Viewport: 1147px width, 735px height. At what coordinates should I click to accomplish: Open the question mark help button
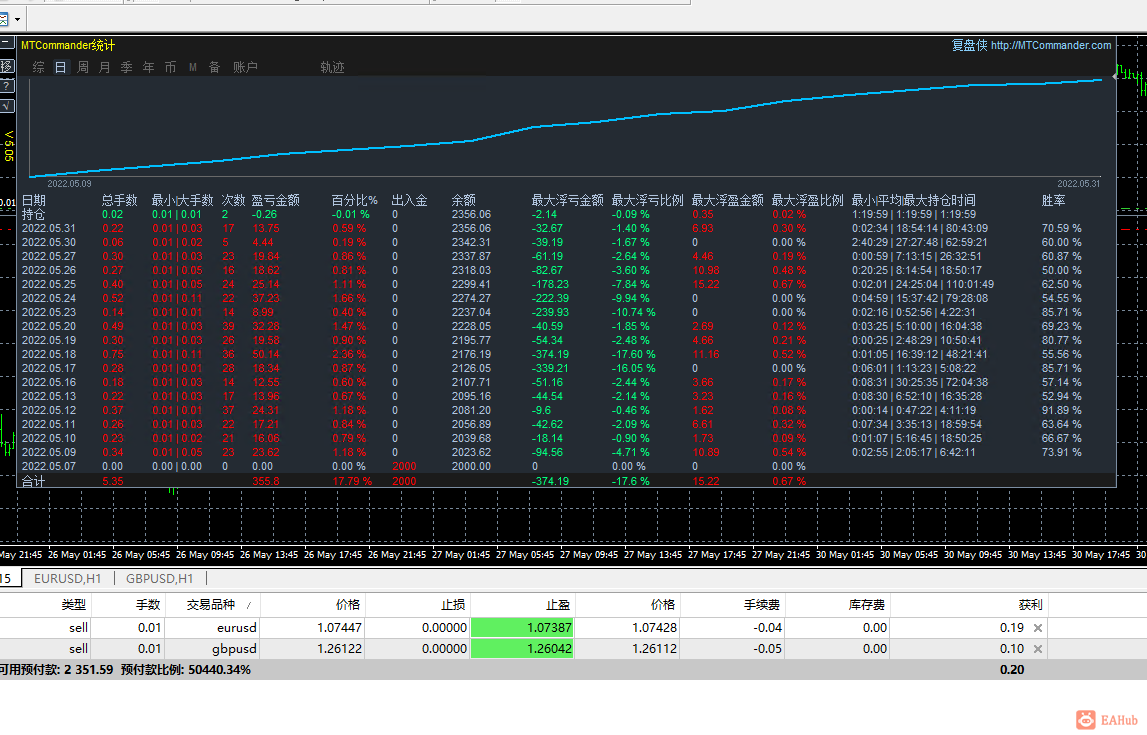click(x=6, y=86)
